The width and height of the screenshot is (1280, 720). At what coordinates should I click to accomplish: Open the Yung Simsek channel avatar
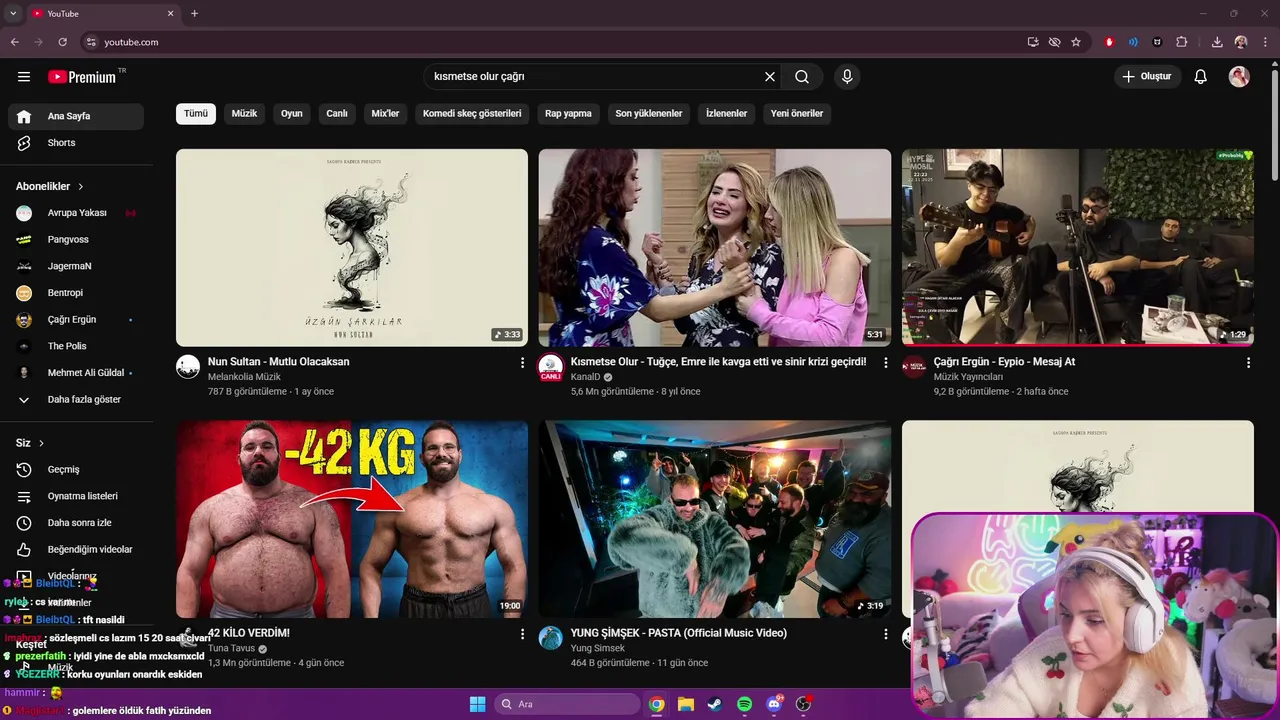pyautogui.click(x=551, y=638)
